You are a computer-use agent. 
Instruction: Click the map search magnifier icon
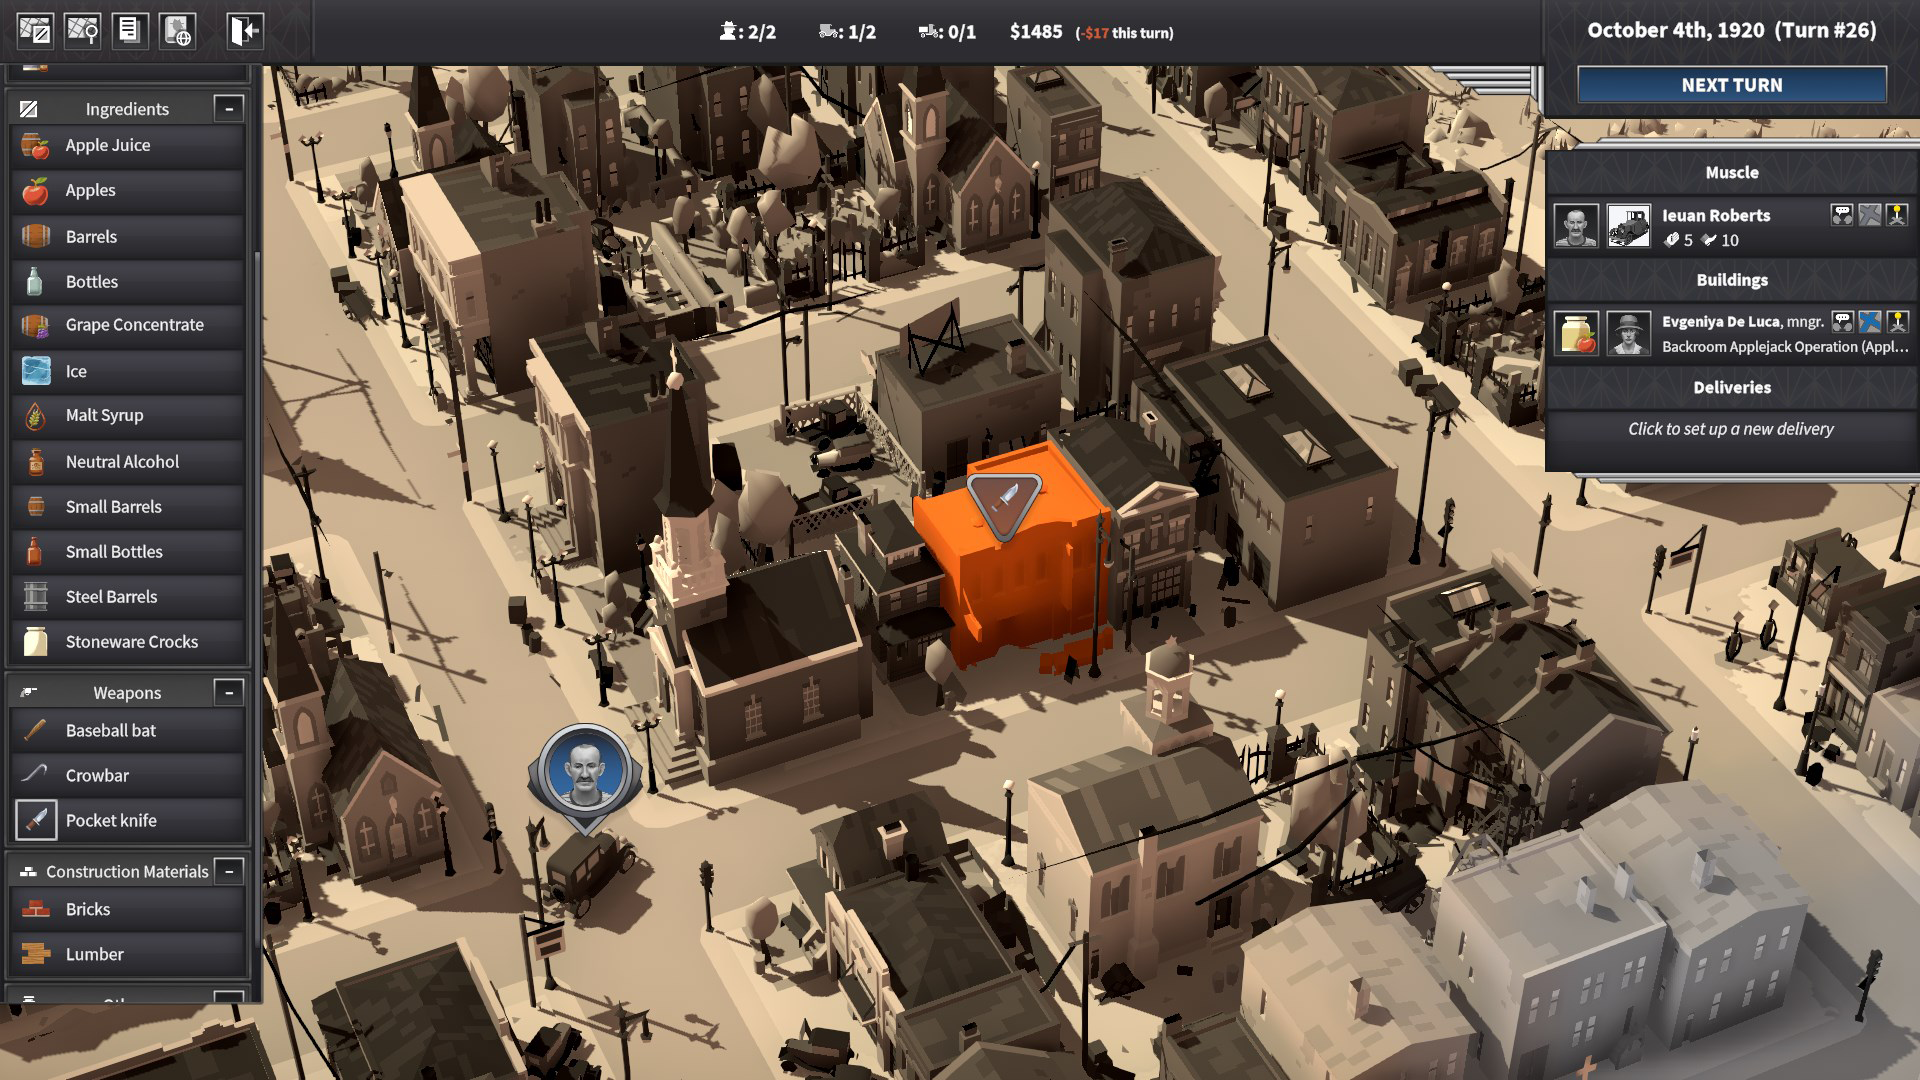point(82,30)
